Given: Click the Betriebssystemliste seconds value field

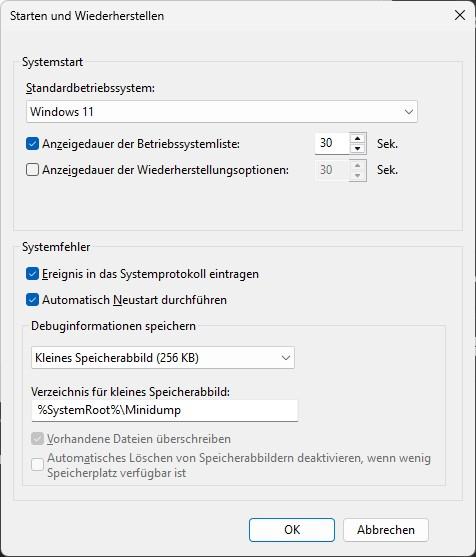Looking at the screenshot, I should pyautogui.click(x=332, y=144).
